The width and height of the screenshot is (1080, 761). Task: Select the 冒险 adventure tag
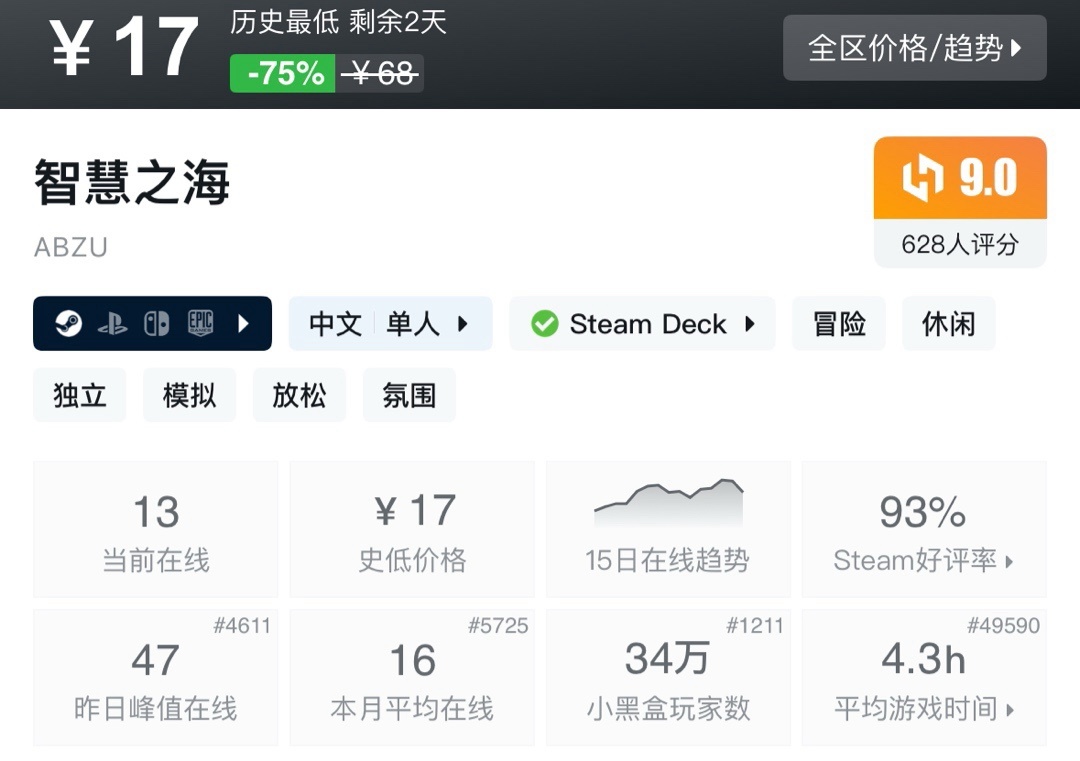838,324
